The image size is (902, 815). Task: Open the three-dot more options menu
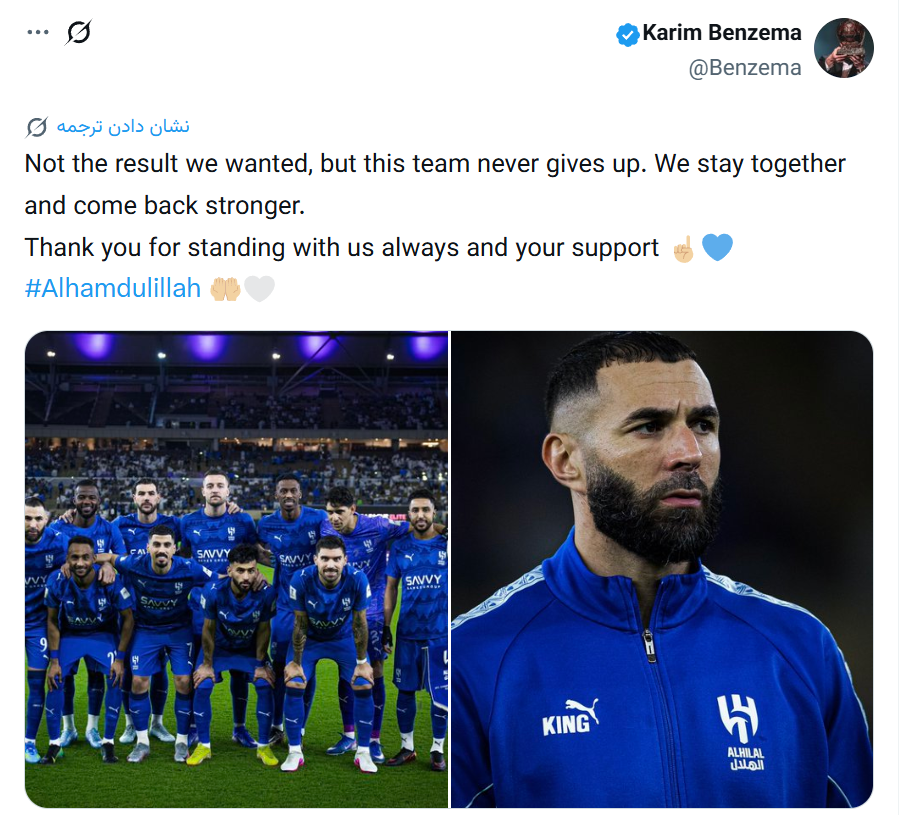[x=38, y=32]
